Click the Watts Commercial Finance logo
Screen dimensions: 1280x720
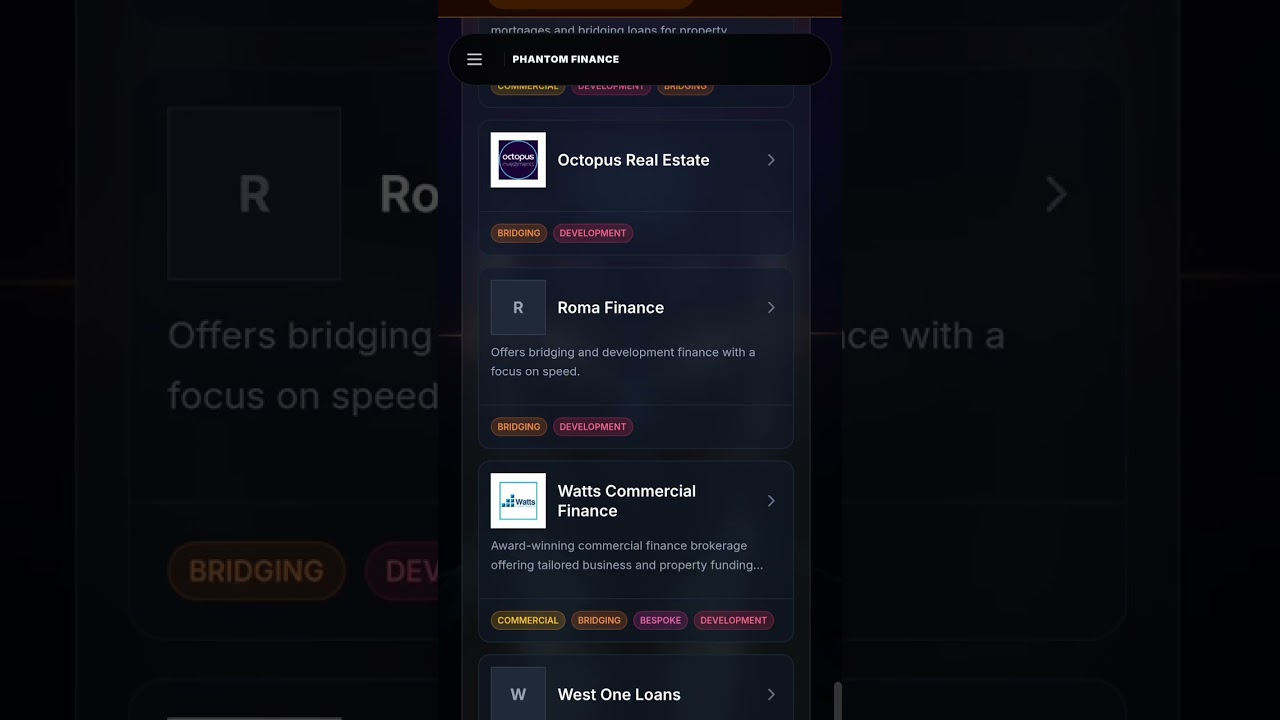click(518, 501)
